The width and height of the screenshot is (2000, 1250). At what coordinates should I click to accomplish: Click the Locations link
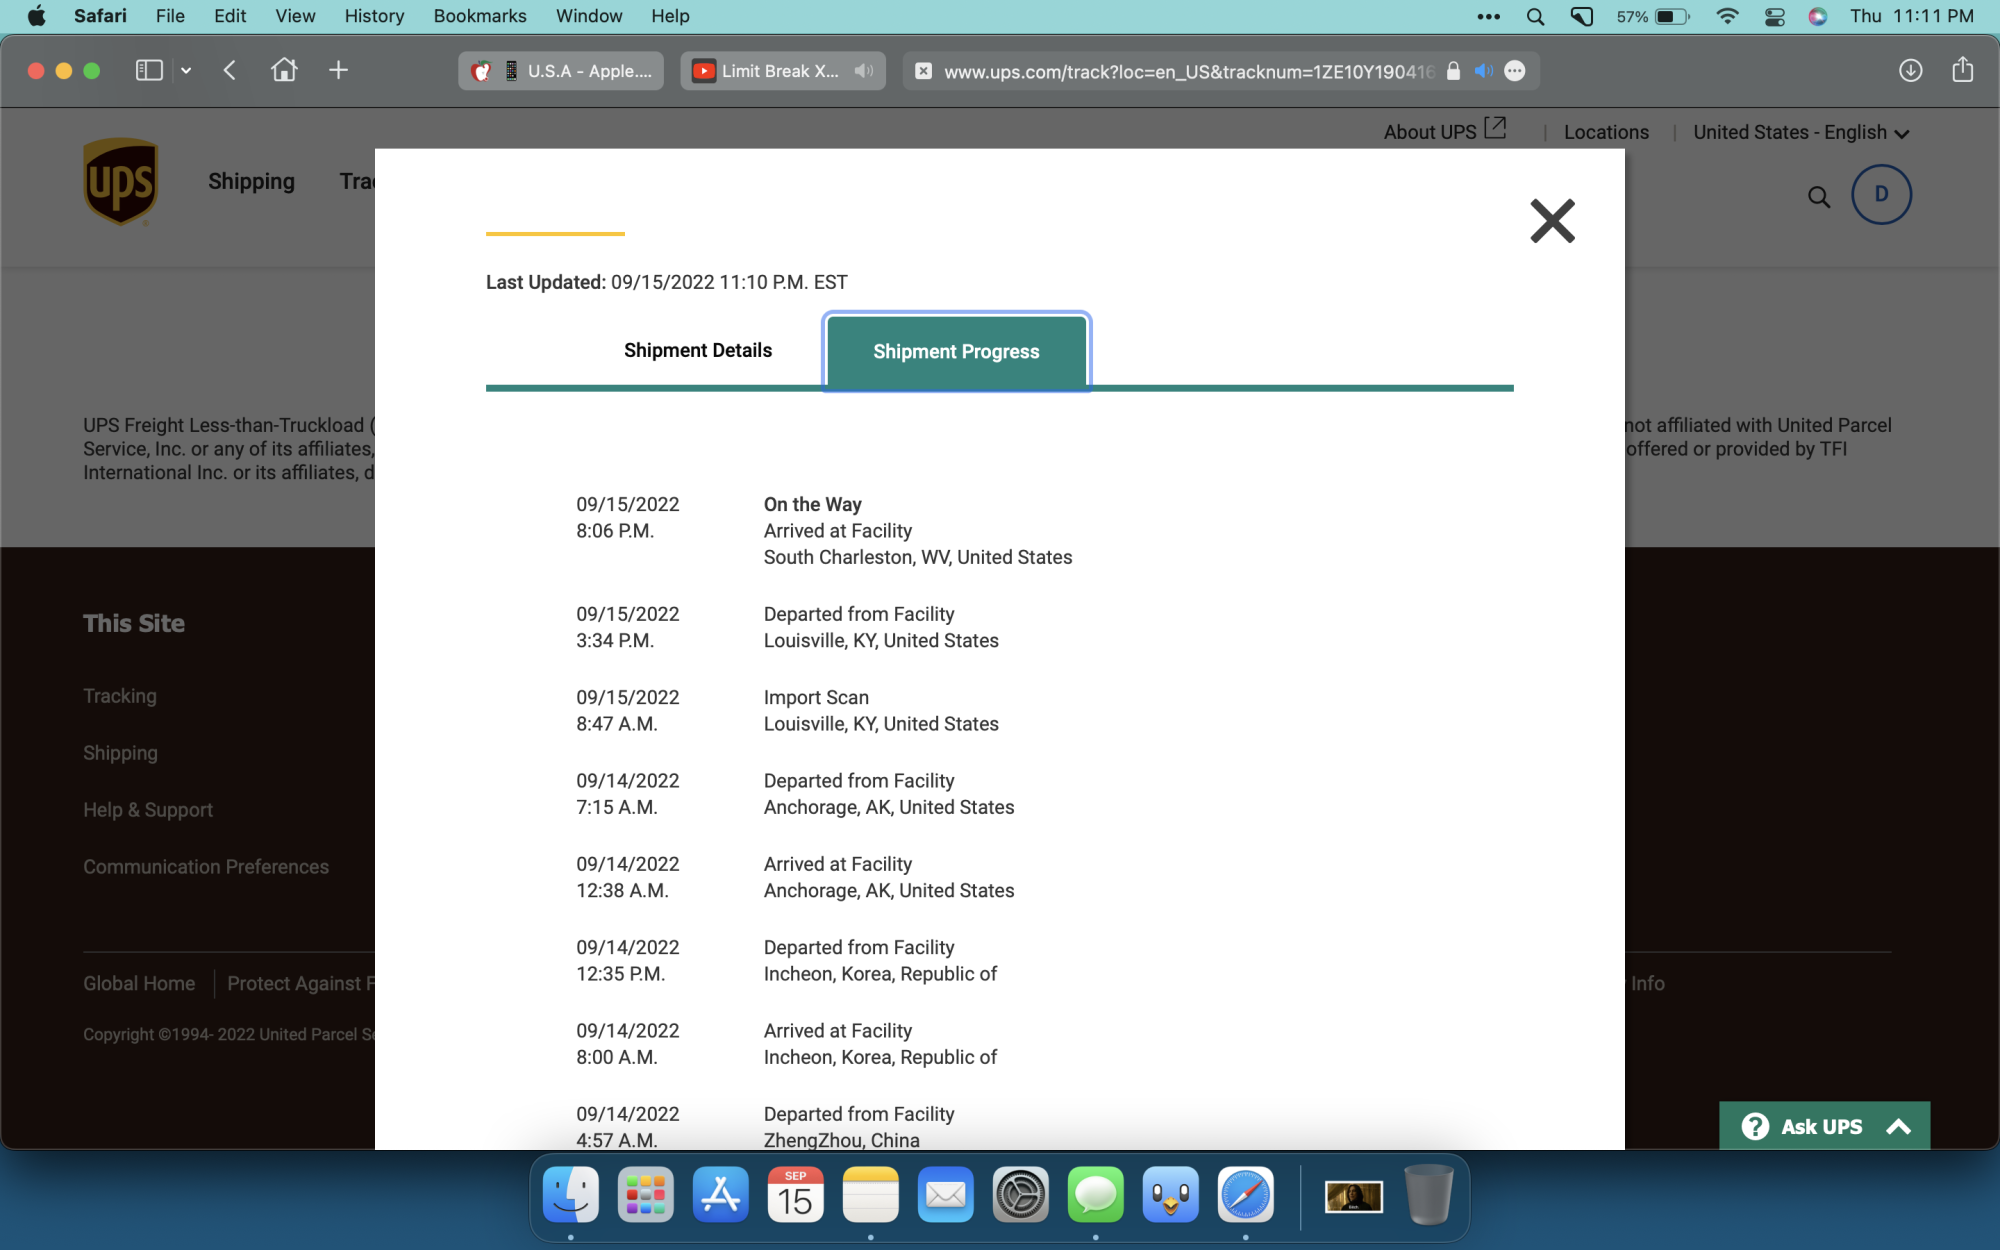coord(1606,132)
